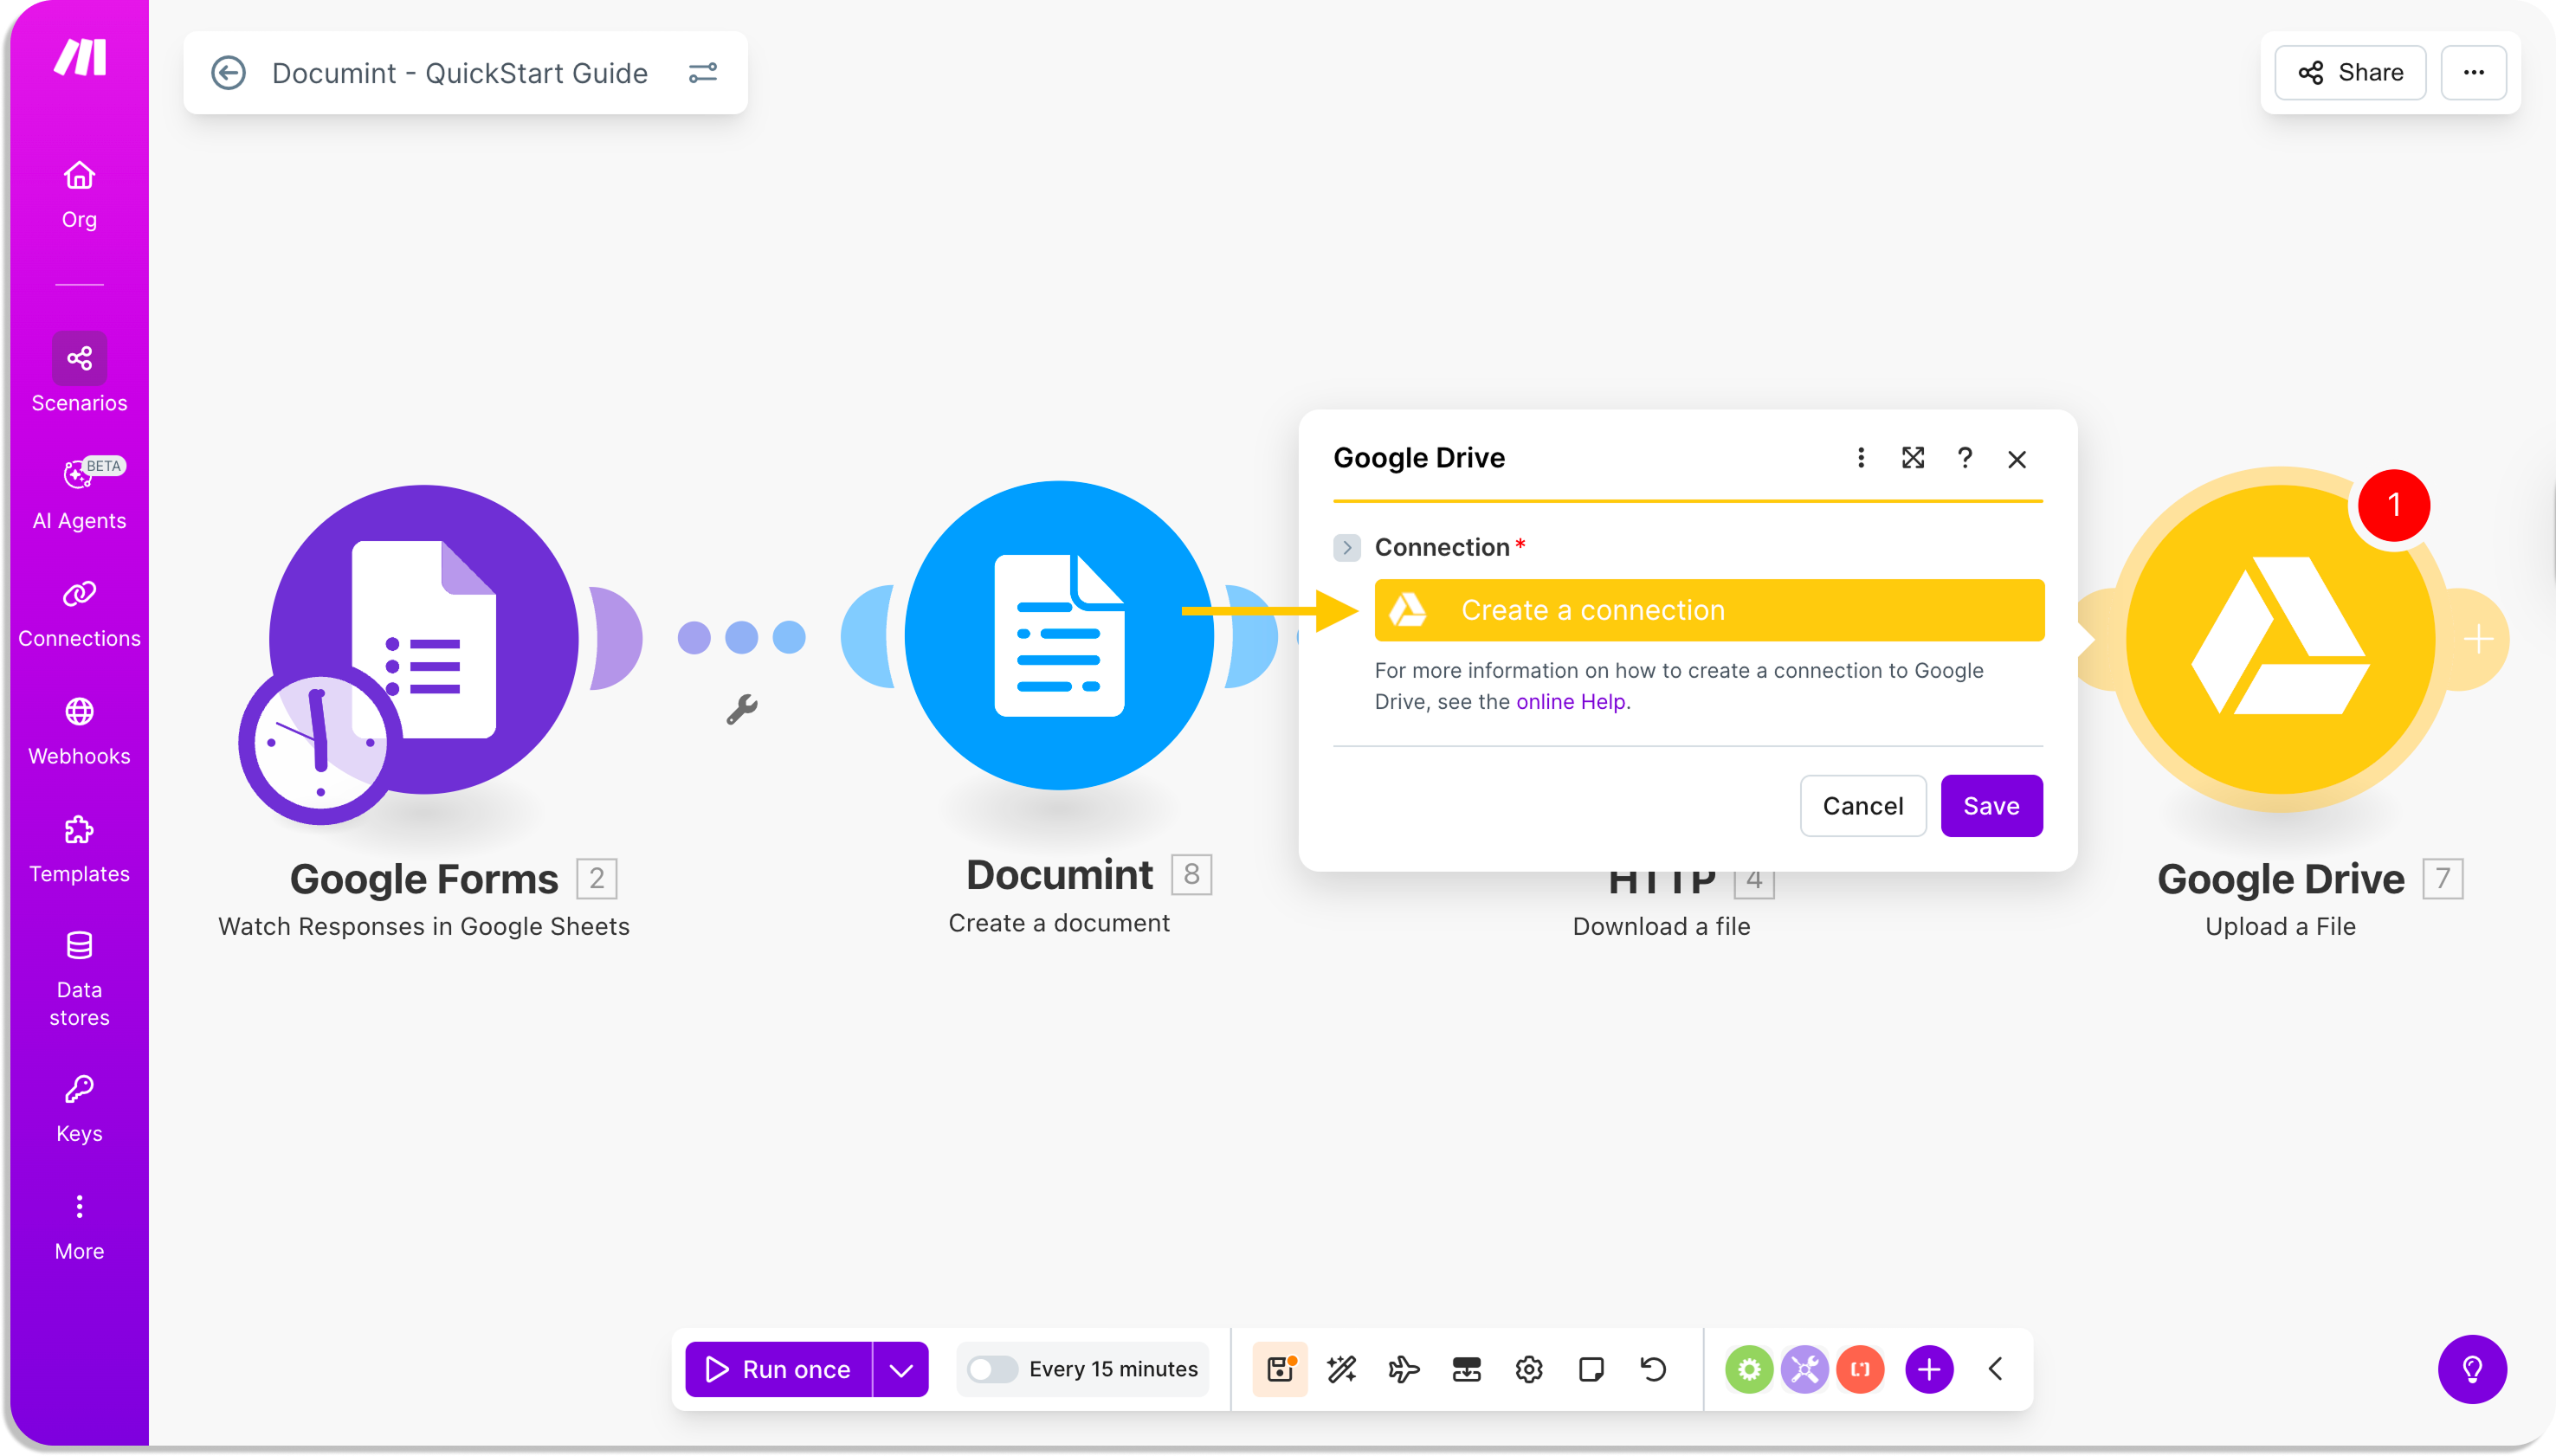
Task: Open scenario settings gear in toolbar
Action: pos(1528,1369)
